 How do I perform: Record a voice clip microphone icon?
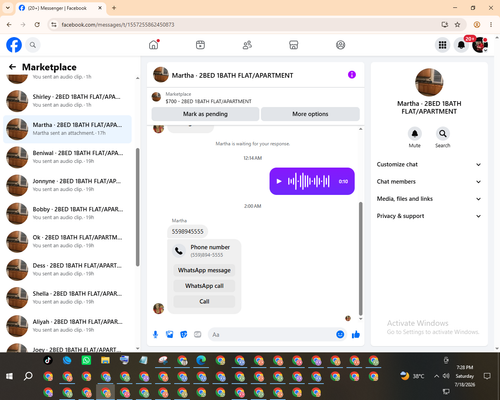coord(155,334)
